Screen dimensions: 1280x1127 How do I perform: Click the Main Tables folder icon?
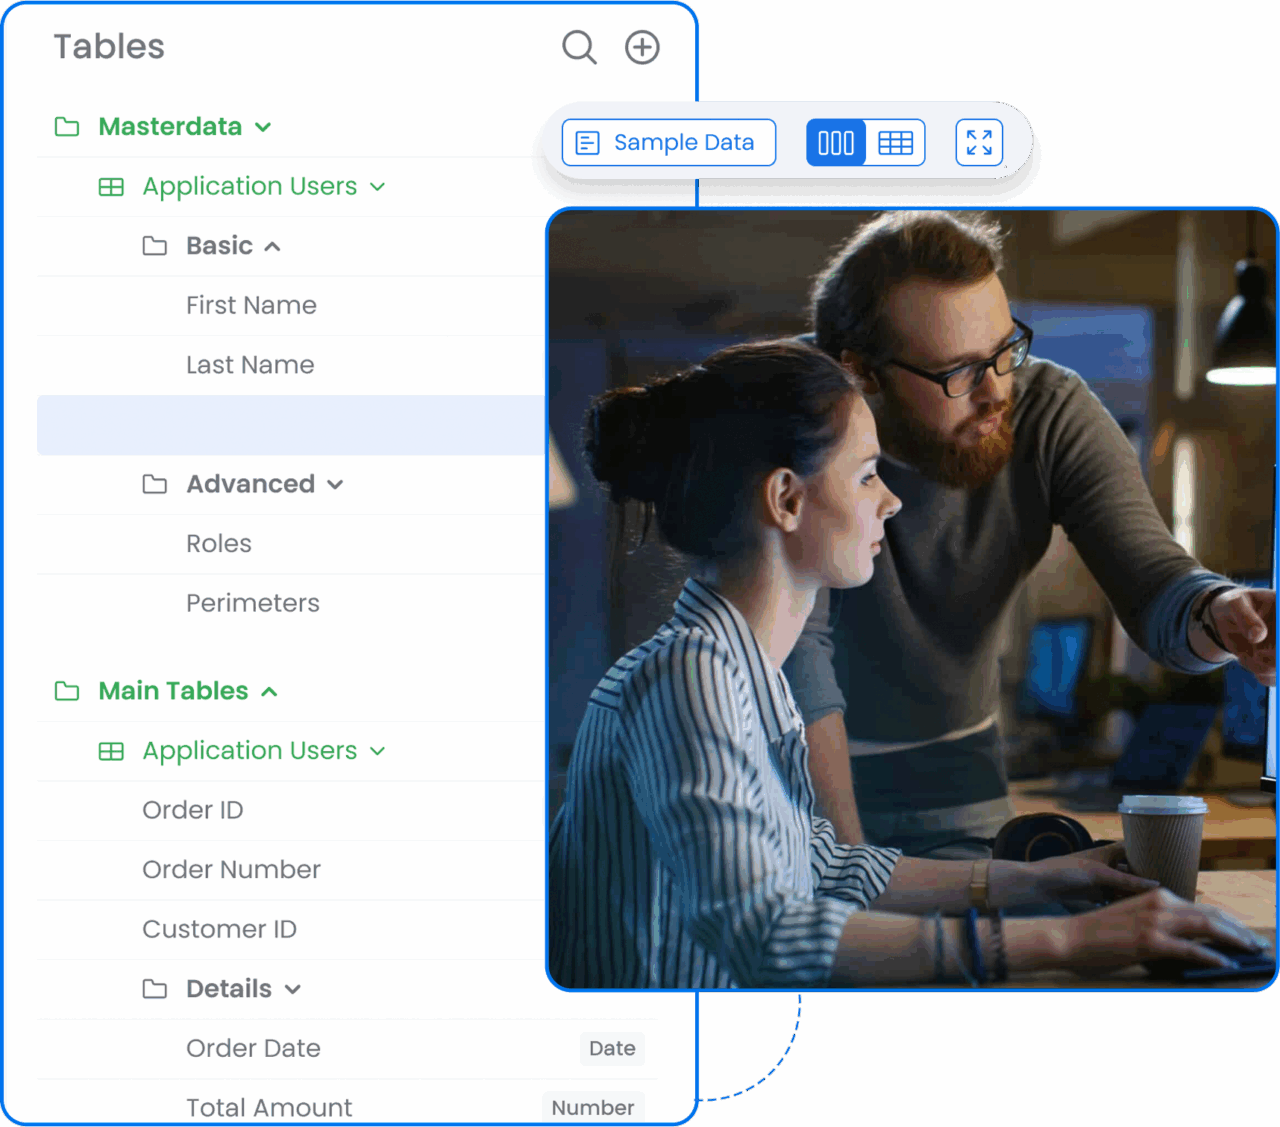click(67, 691)
